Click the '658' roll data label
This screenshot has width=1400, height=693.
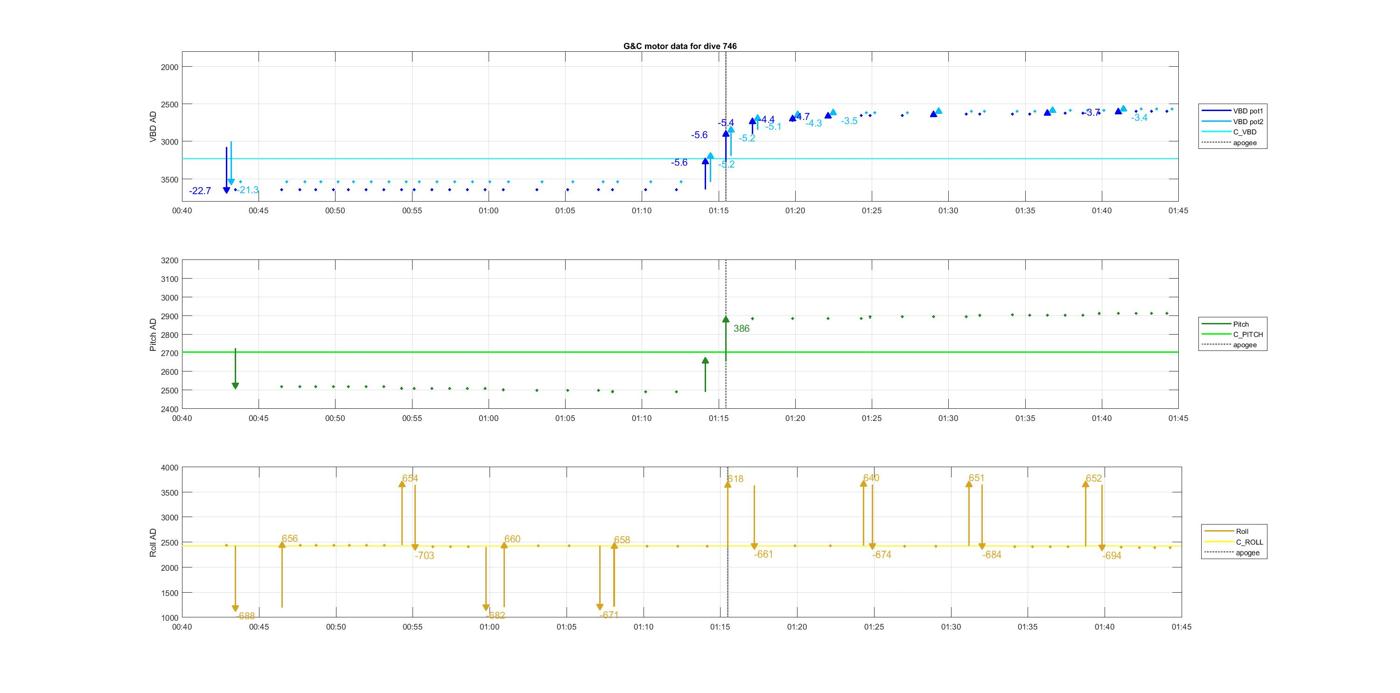[622, 540]
